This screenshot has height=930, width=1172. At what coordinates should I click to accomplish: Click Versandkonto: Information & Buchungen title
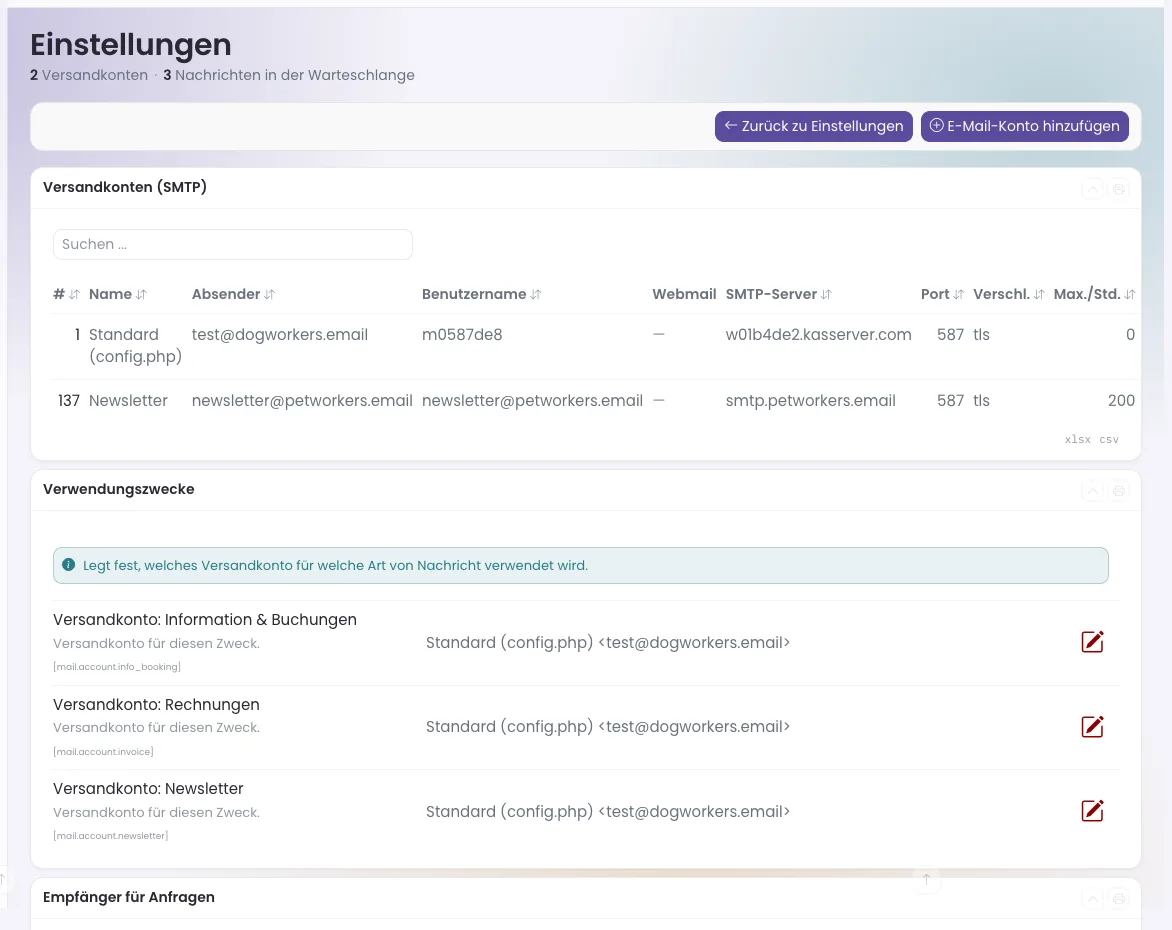[x=205, y=620]
